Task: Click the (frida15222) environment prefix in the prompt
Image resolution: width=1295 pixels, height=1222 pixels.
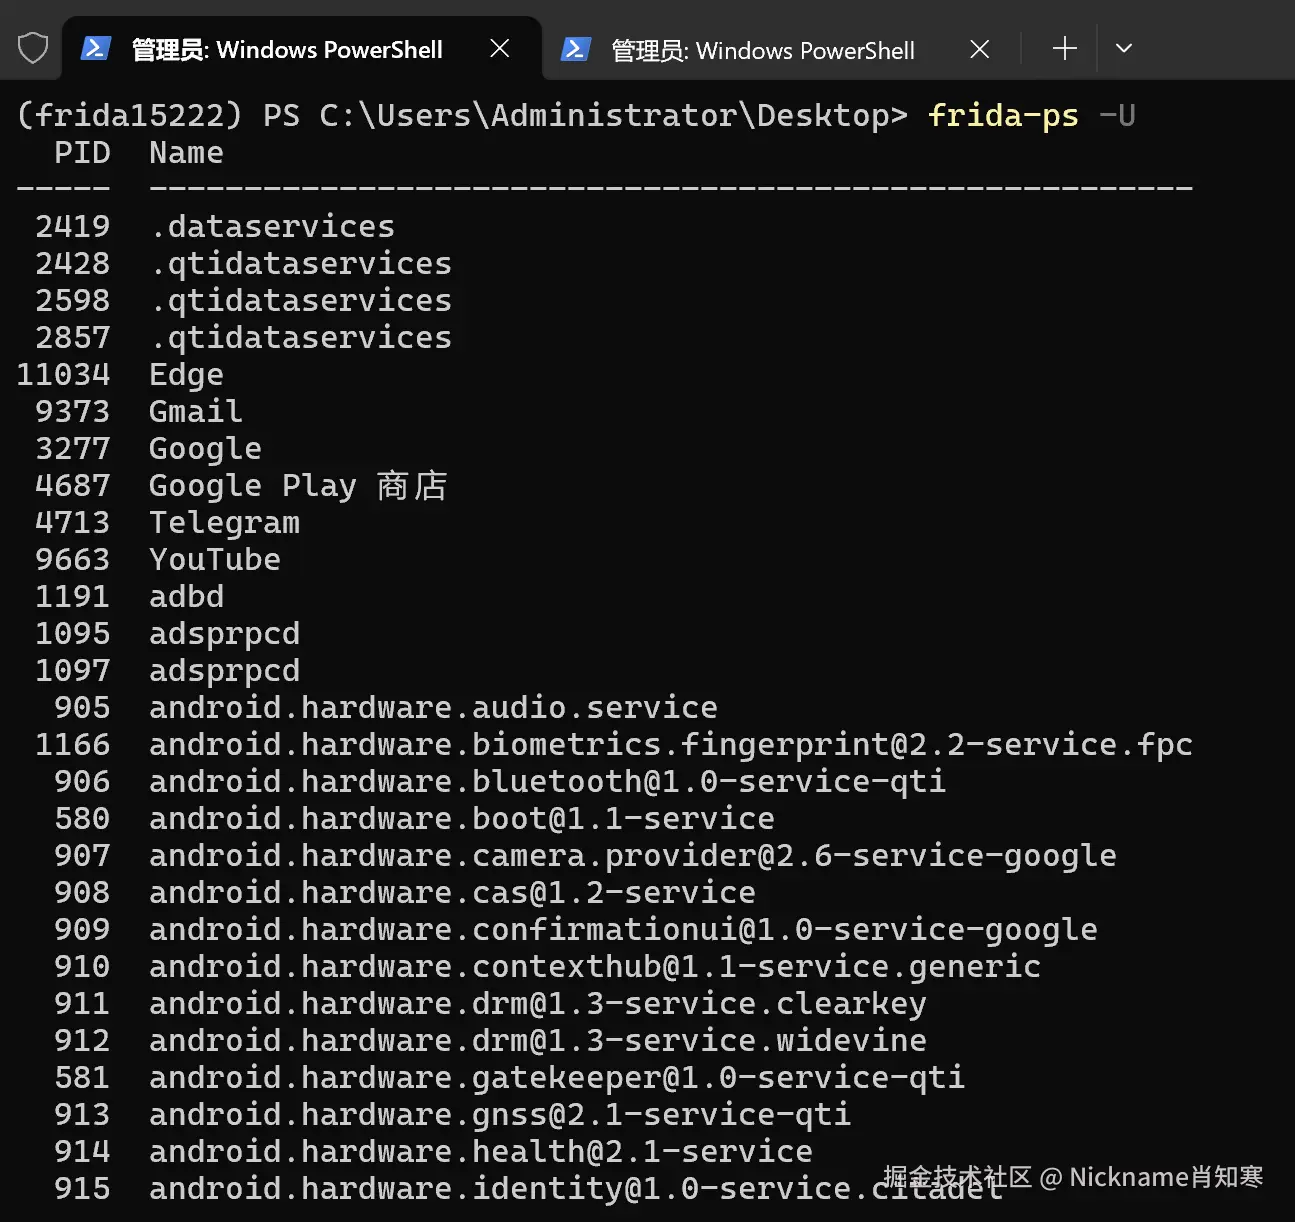Action: click(x=130, y=116)
